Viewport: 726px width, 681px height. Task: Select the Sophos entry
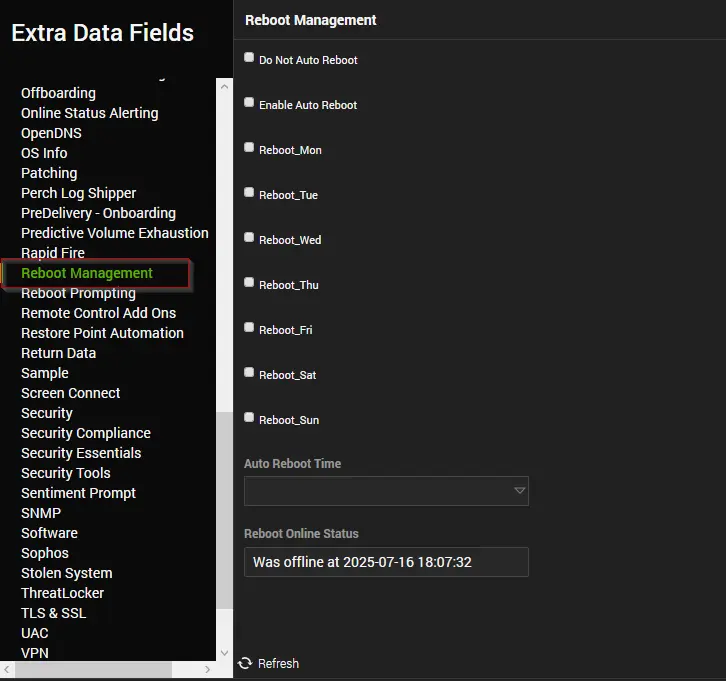point(45,553)
